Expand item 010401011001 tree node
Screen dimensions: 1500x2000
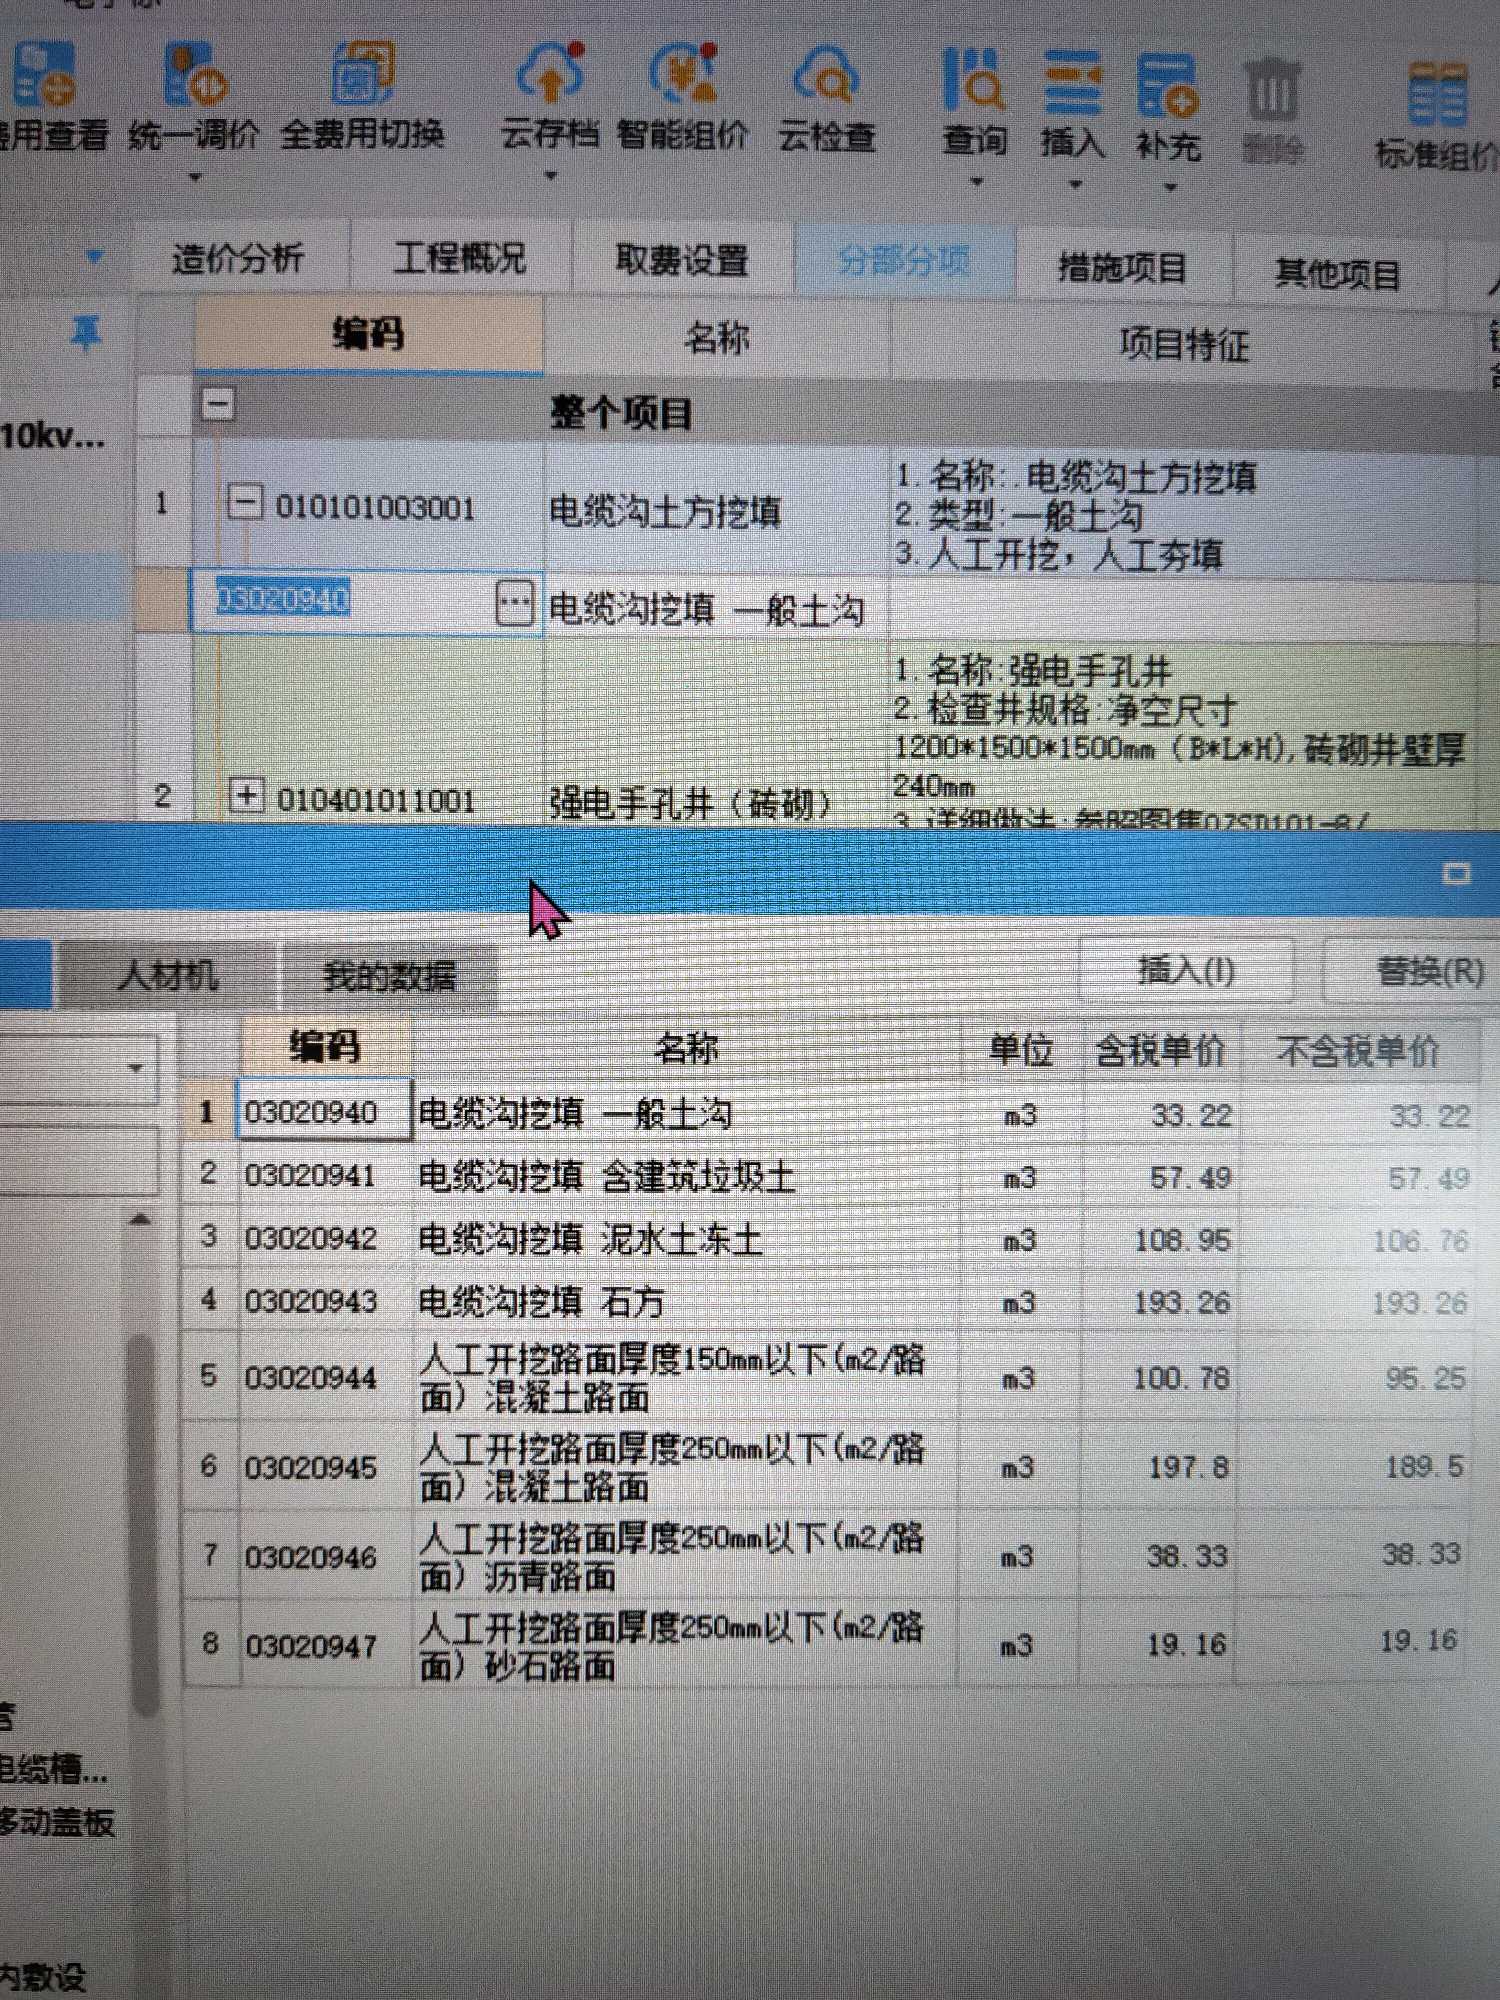point(246,796)
